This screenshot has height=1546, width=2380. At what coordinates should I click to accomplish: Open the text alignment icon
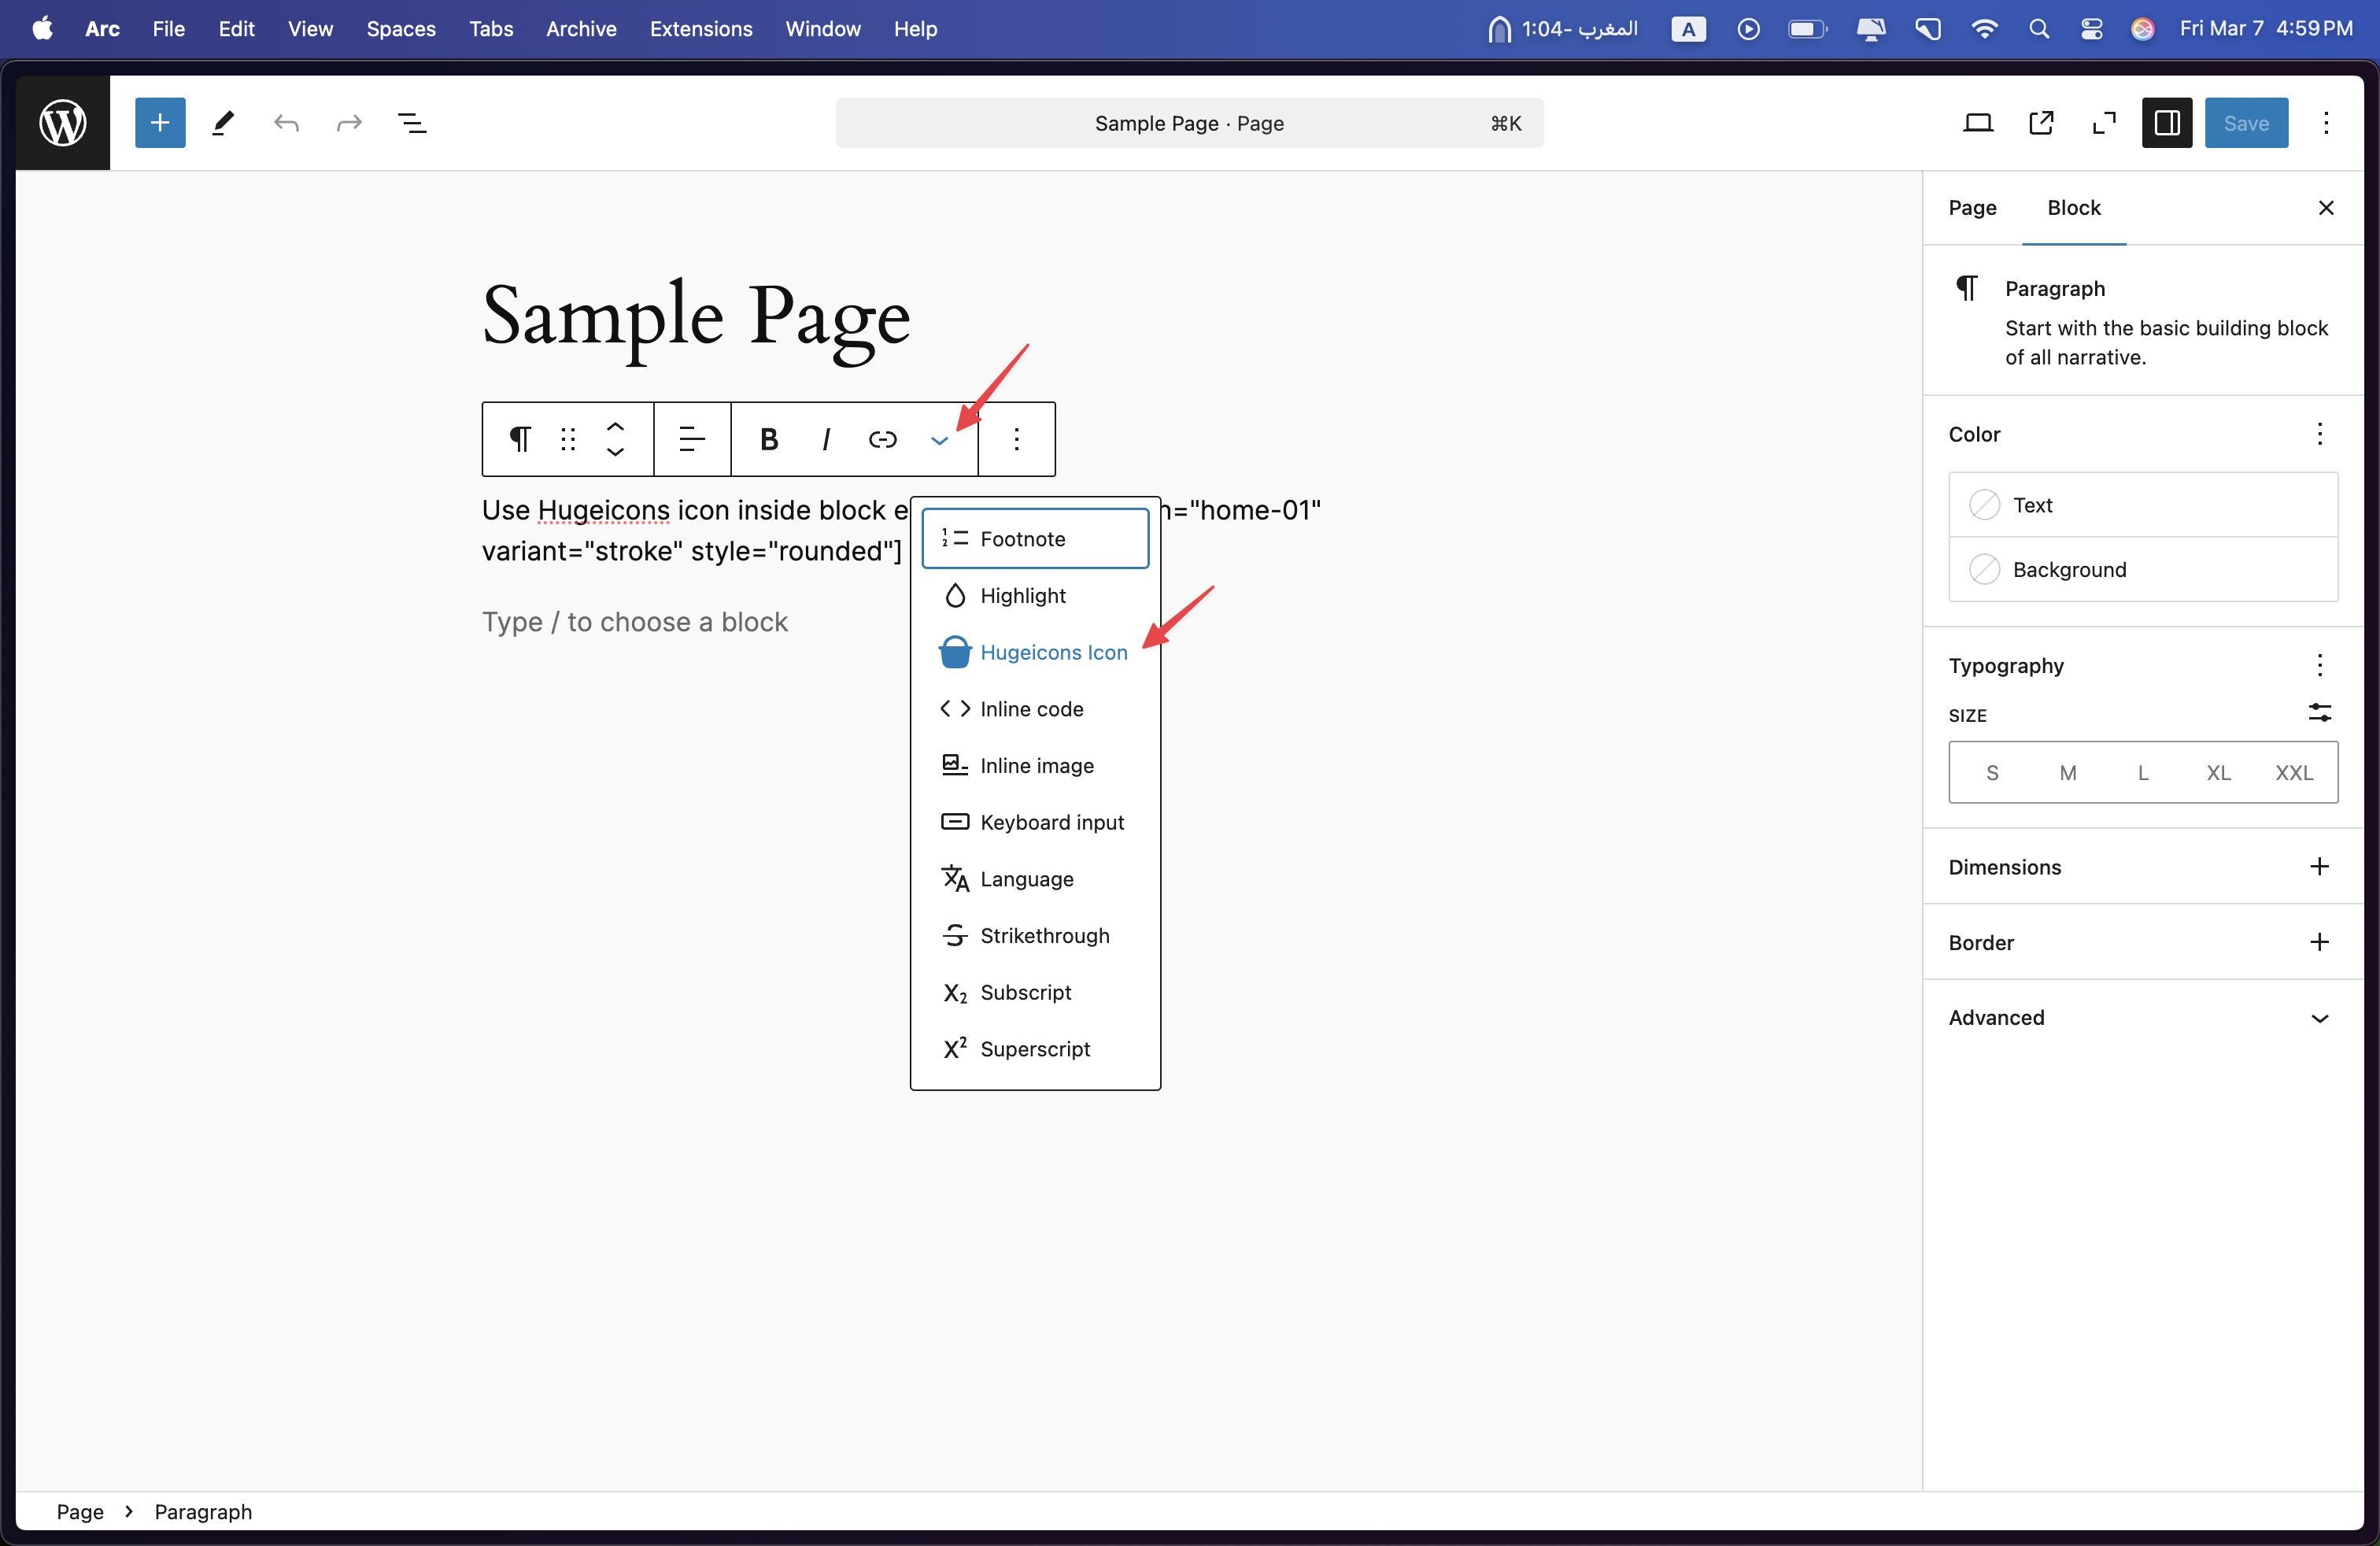click(692, 439)
